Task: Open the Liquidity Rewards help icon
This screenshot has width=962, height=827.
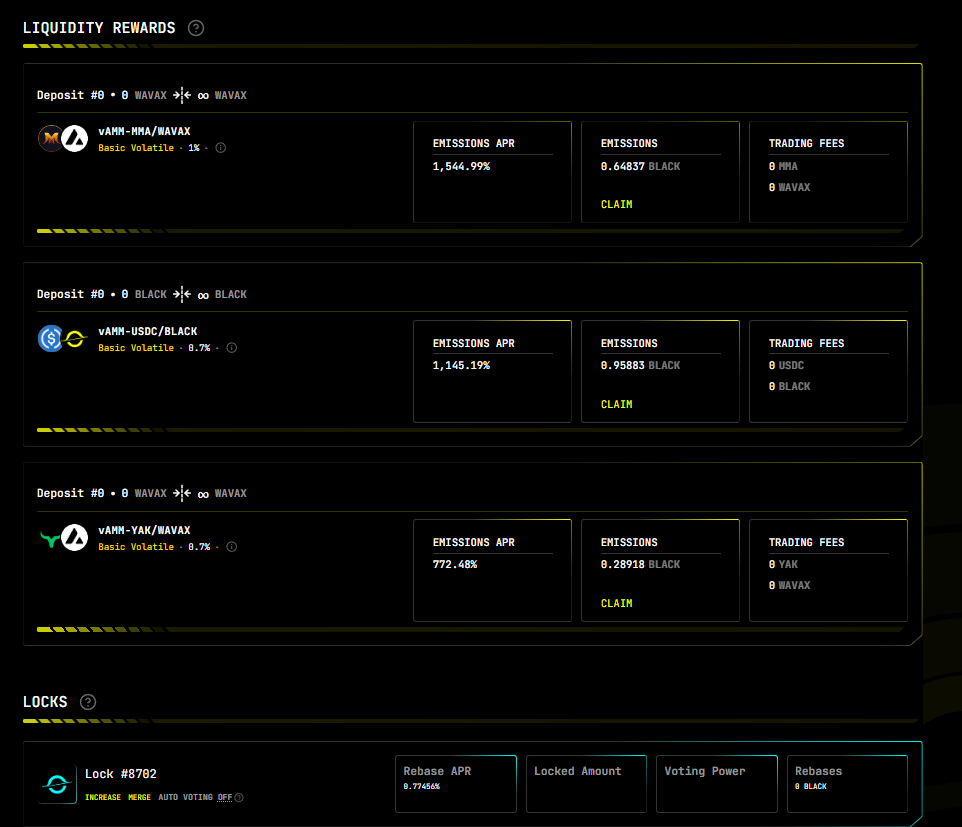Action: pos(196,28)
